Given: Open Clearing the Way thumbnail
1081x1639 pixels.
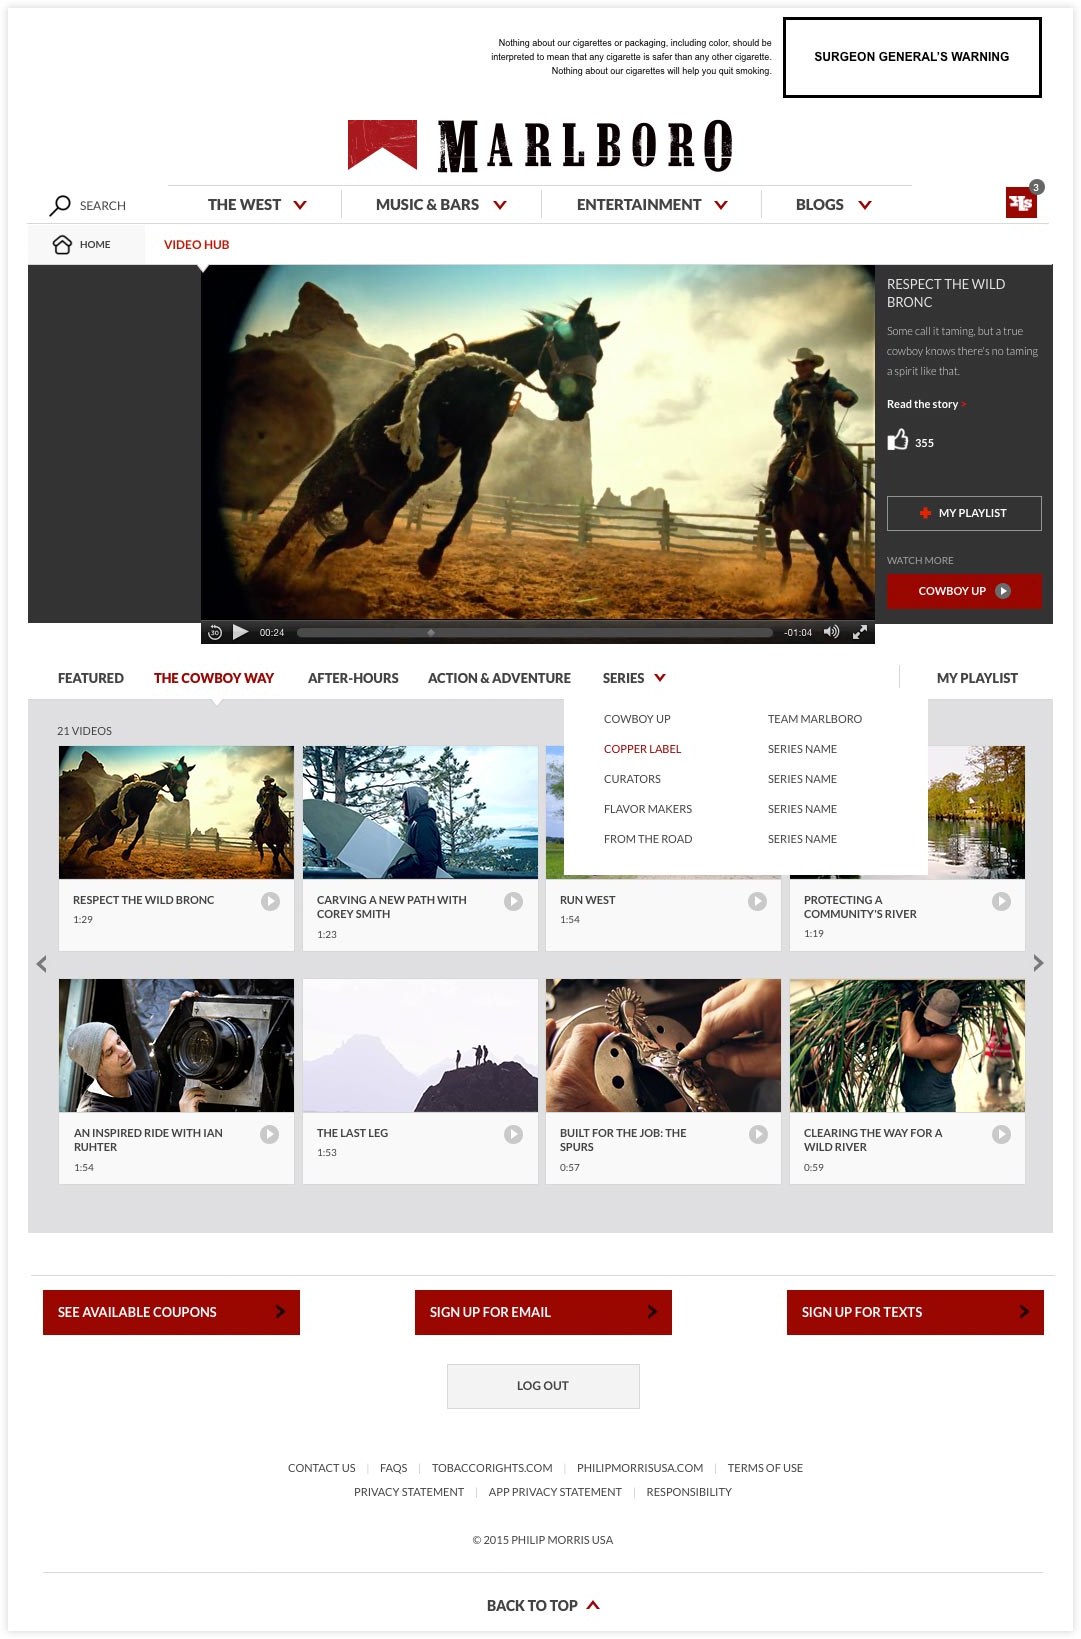Looking at the screenshot, I should click(x=907, y=1045).
